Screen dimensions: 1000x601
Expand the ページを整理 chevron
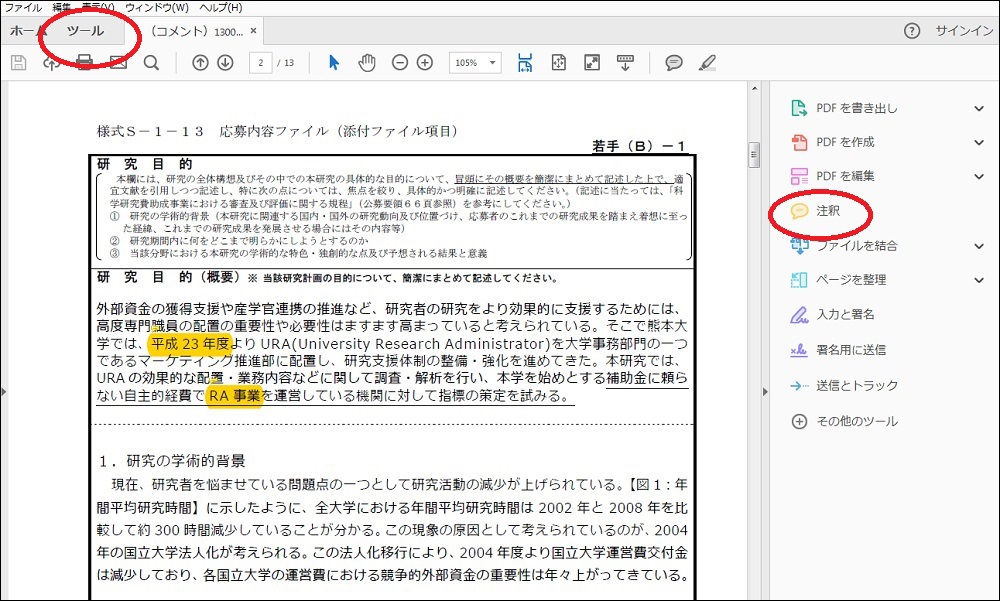point(979,279)
